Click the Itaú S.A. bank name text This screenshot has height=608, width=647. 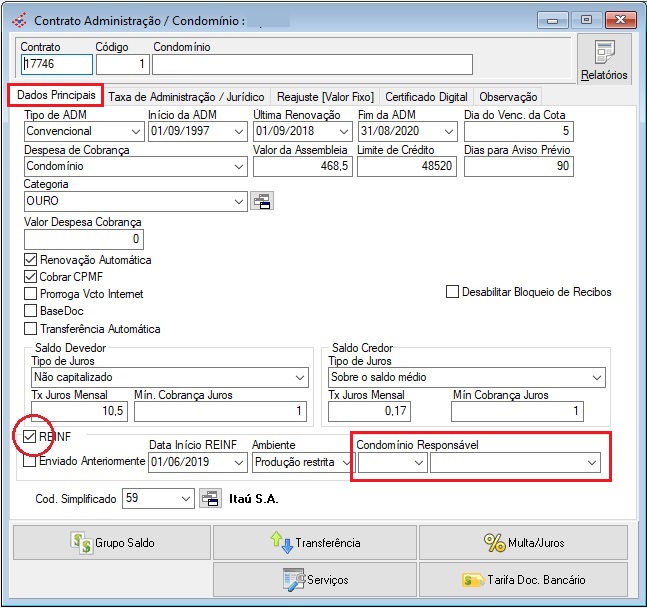254,499
